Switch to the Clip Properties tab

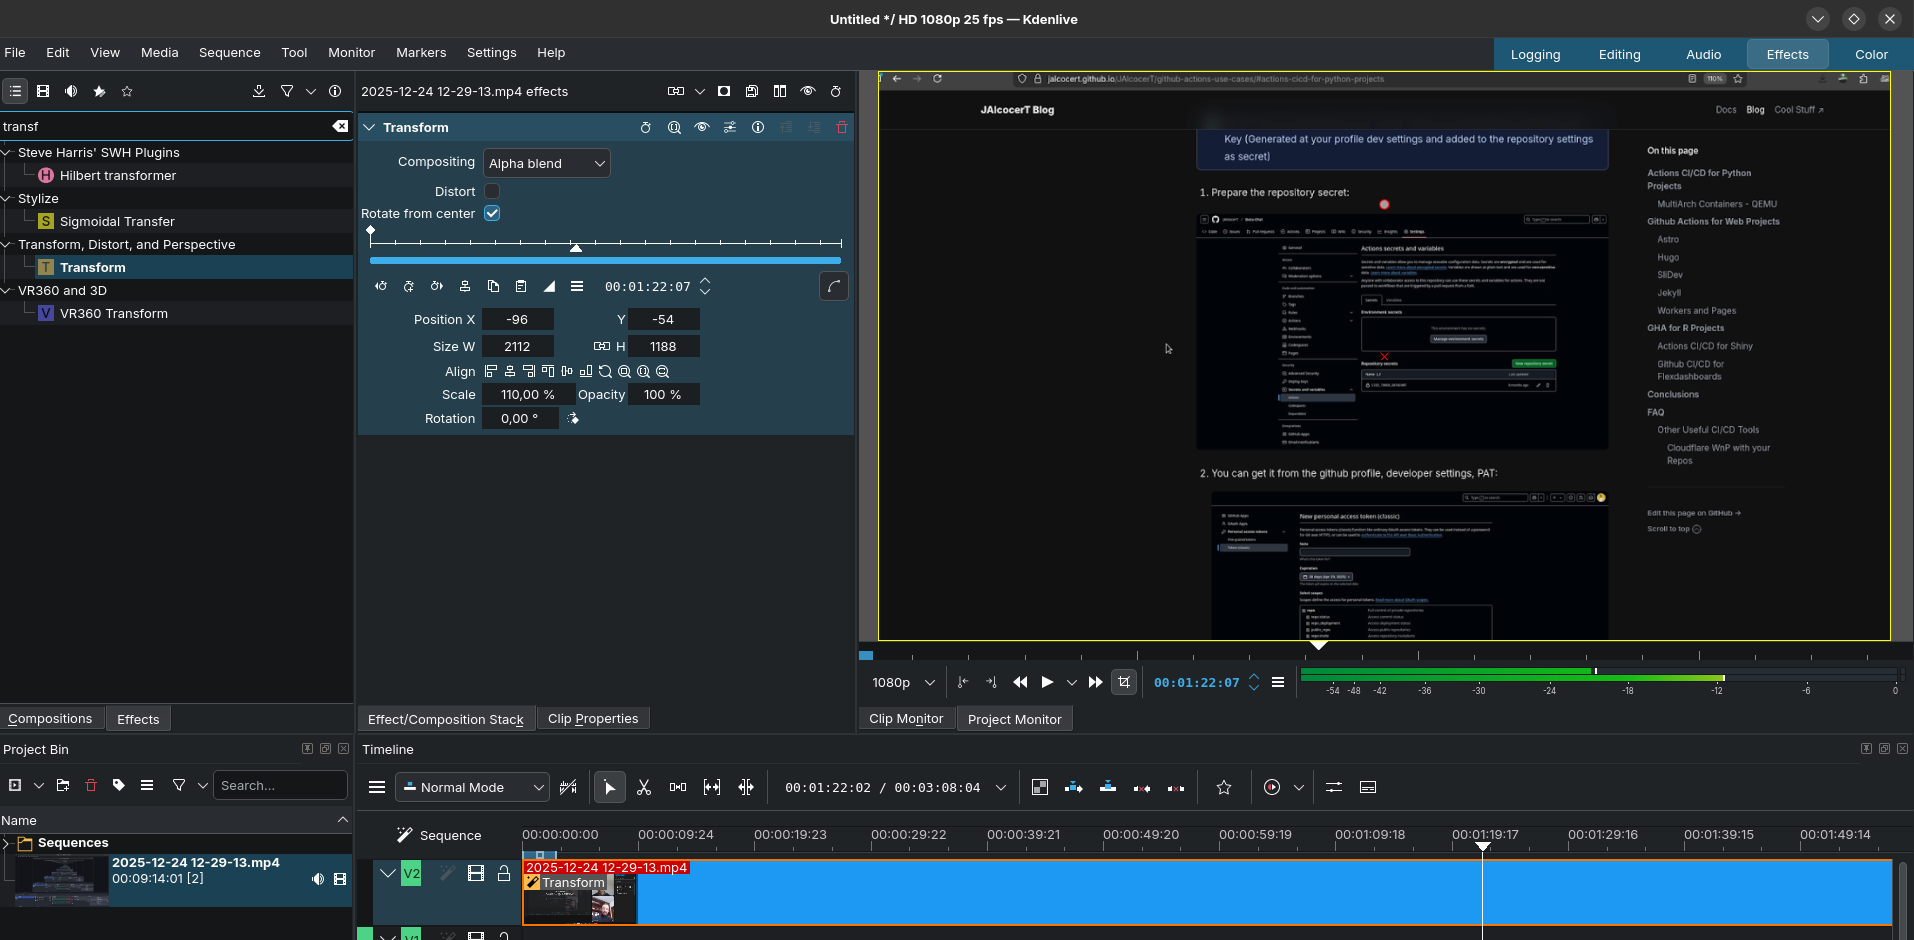coord(592,719)
